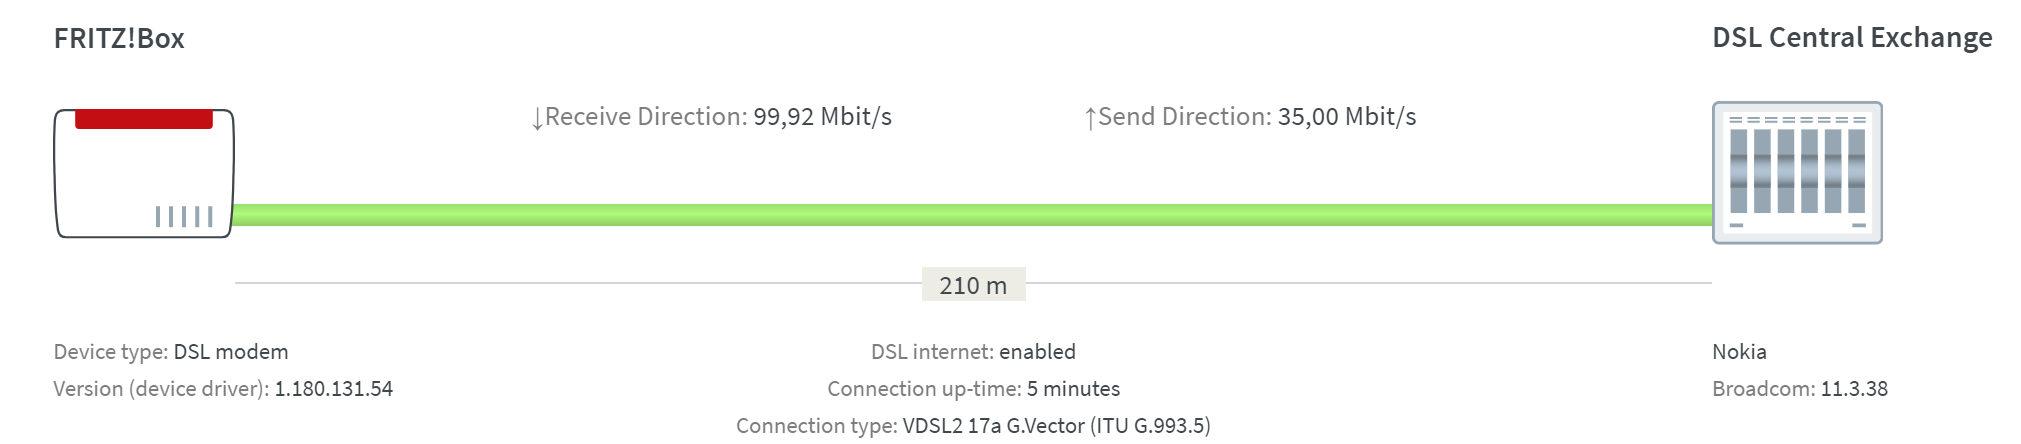Click the DSL Central Exchange server icon
This screenshot has height=444, width=2021.
pyautogui.click(x=1797, y=172)
